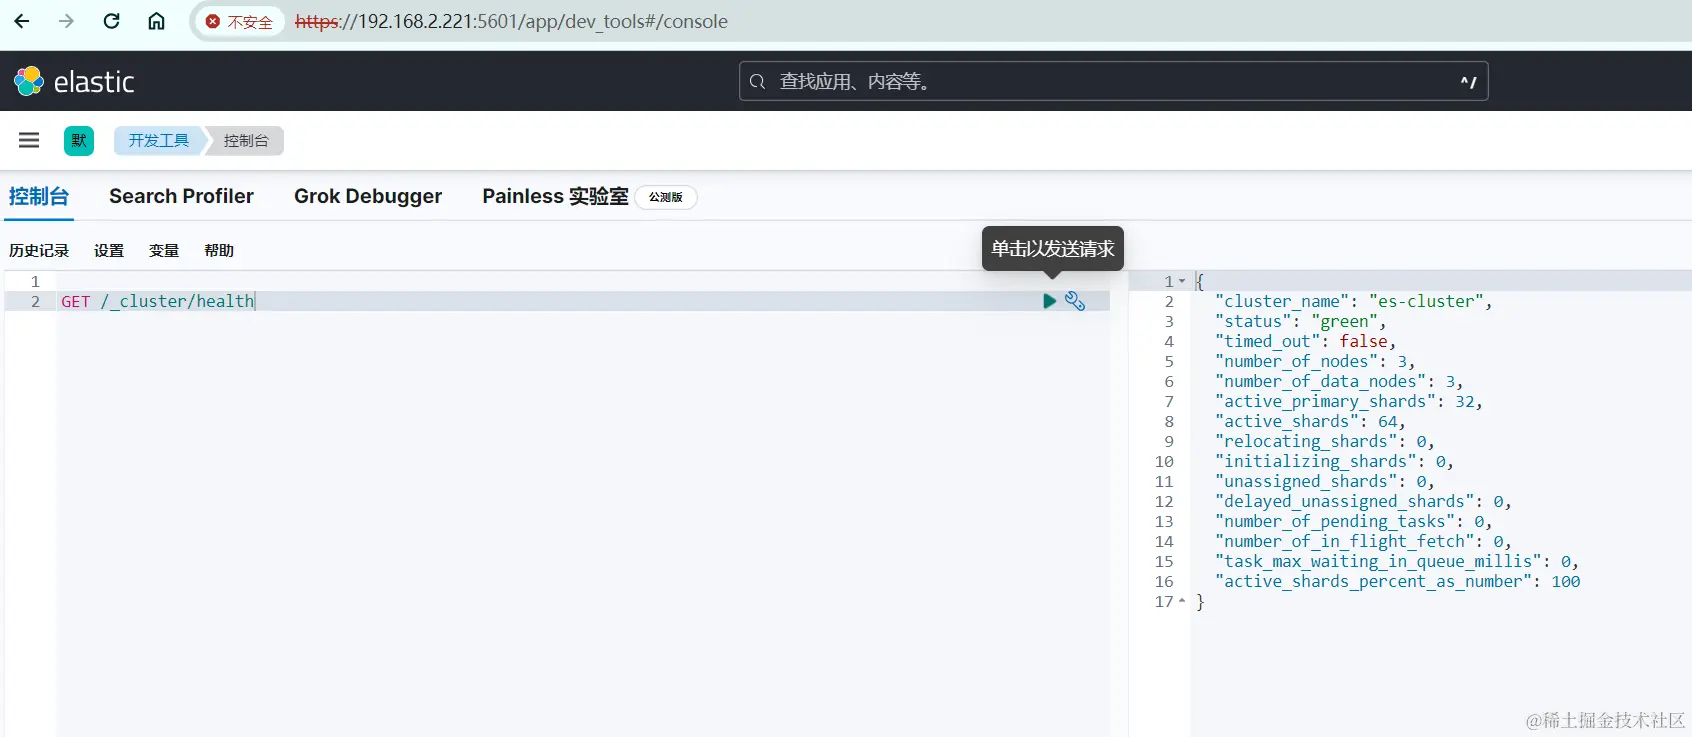Click the "task_max_waiting_in_queue_millis": 0 line
This screenshot has height=737, width=1692.
coord(1397,561)
